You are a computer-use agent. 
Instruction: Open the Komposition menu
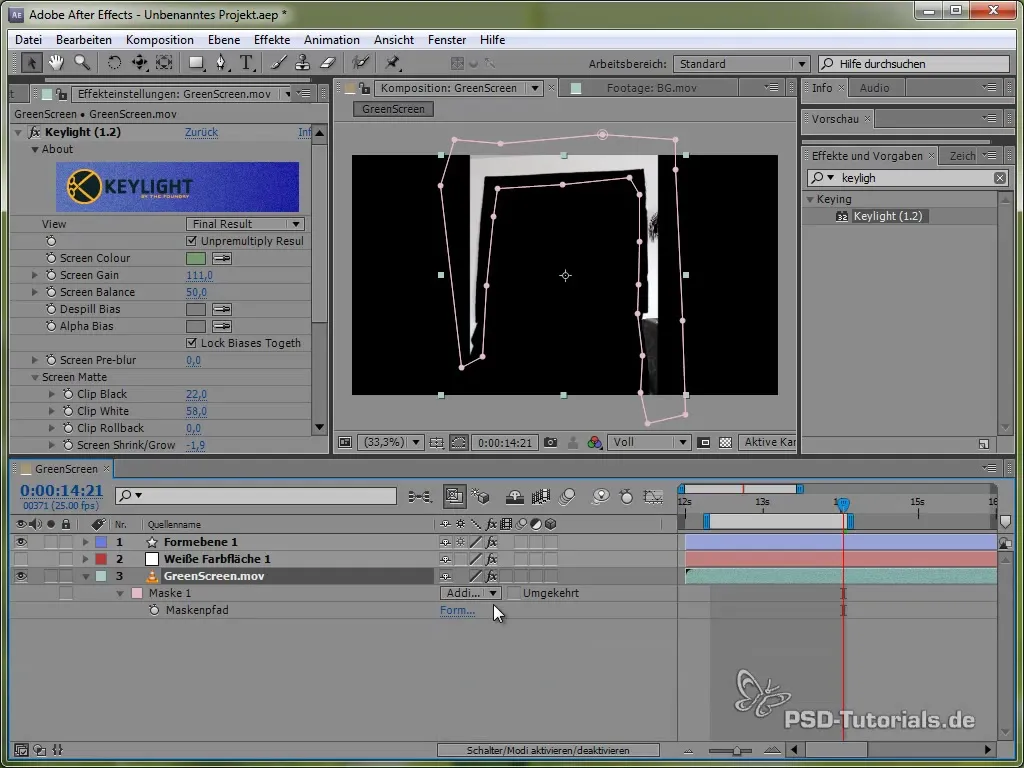159,40
